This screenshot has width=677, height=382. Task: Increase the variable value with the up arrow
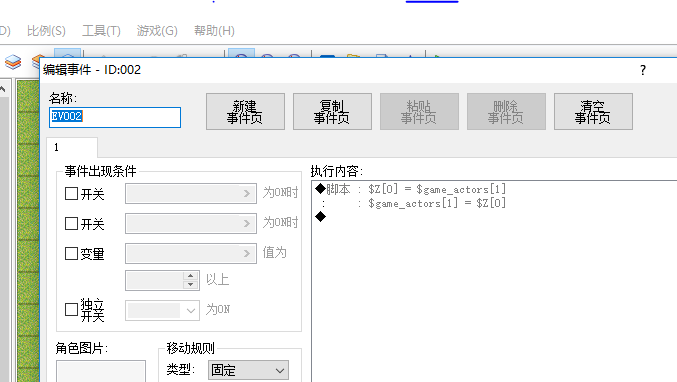[190, 276]
